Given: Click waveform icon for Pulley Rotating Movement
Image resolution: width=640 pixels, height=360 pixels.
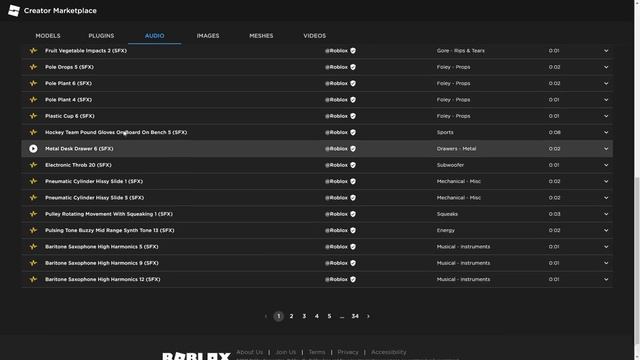Looking at the screenshot, I should 33,214.
